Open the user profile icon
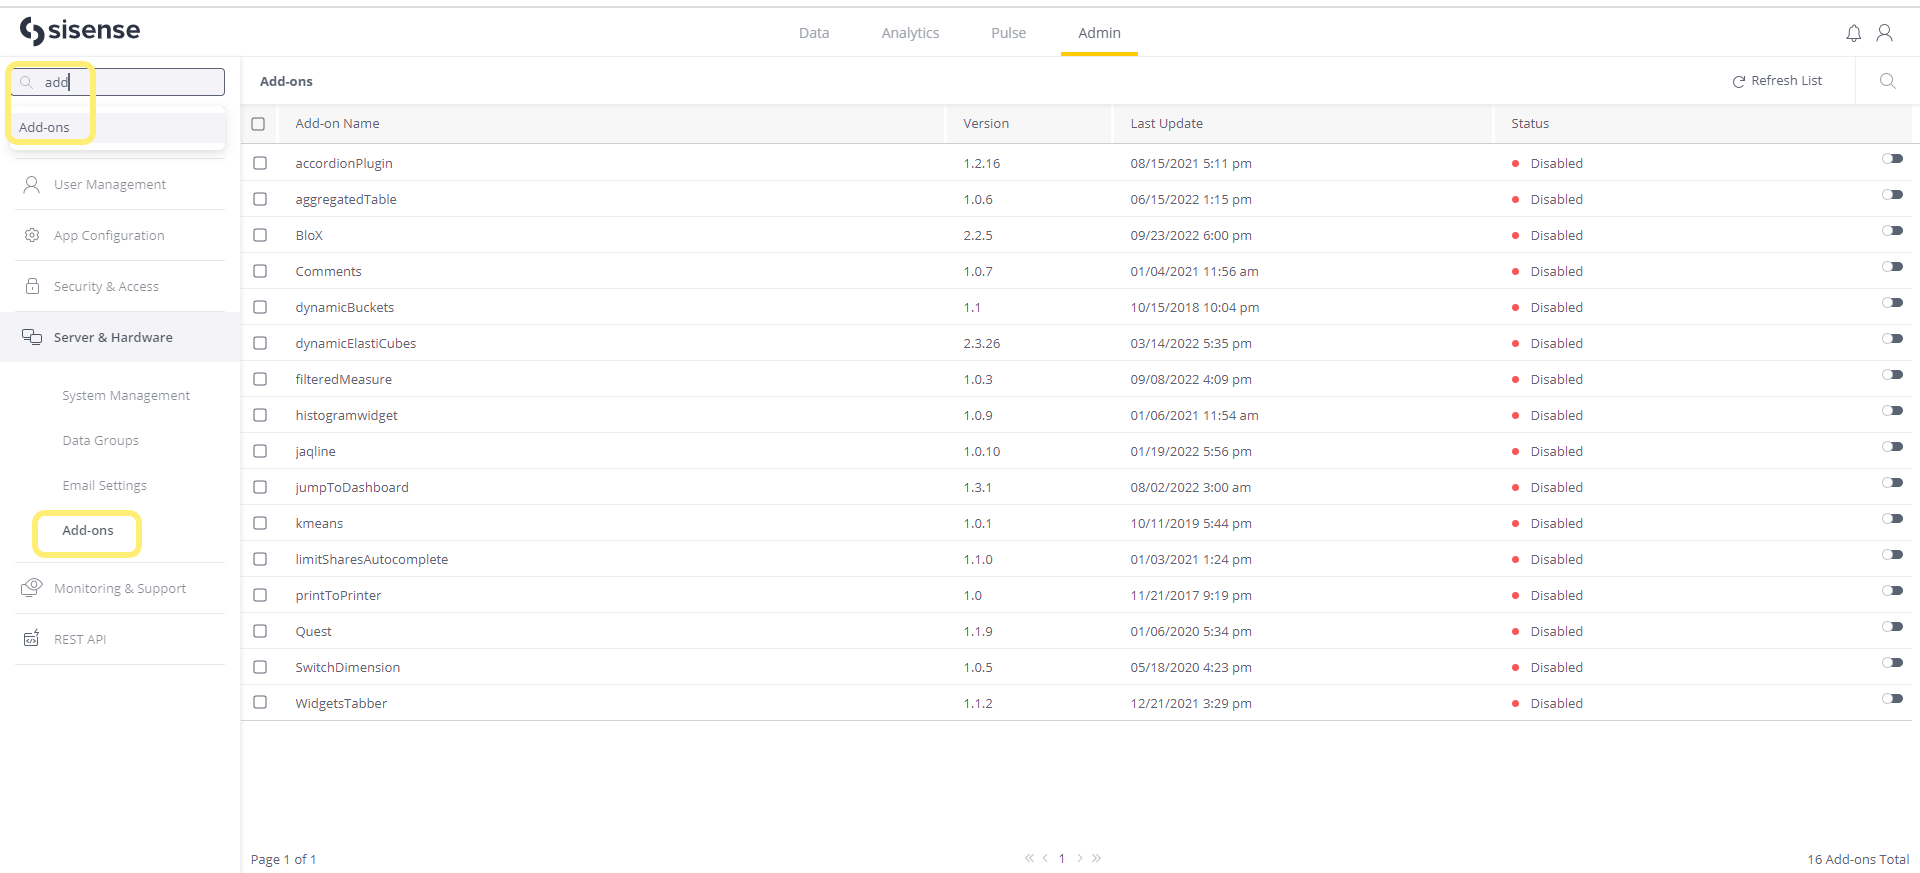The image size is (1920, 873). coord(1884,33)
